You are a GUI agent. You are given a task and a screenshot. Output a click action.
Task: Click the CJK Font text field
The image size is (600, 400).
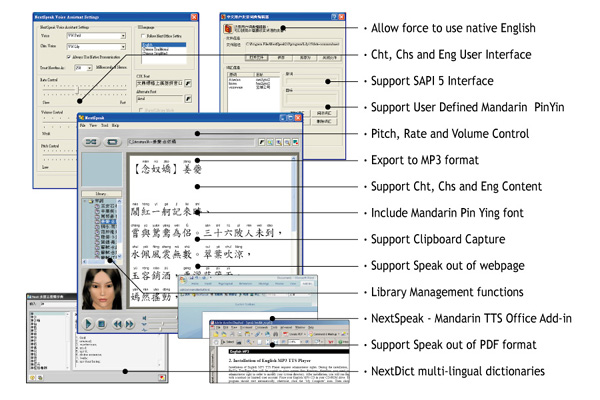coord(160,83)
